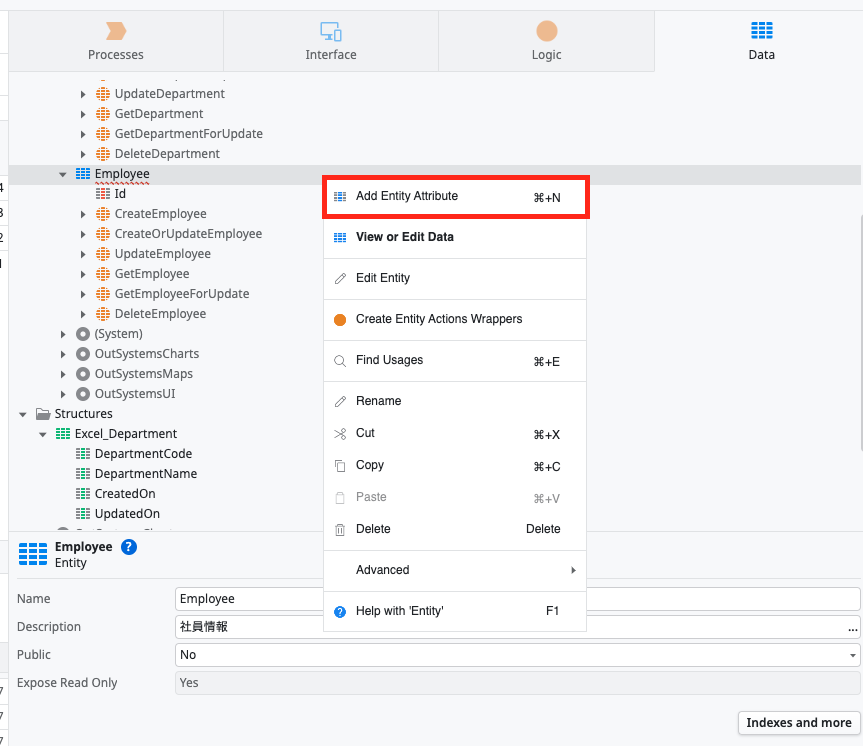Click the blue help icon next to Employee
Screen dimensions: 863x746
pos(129,547)
